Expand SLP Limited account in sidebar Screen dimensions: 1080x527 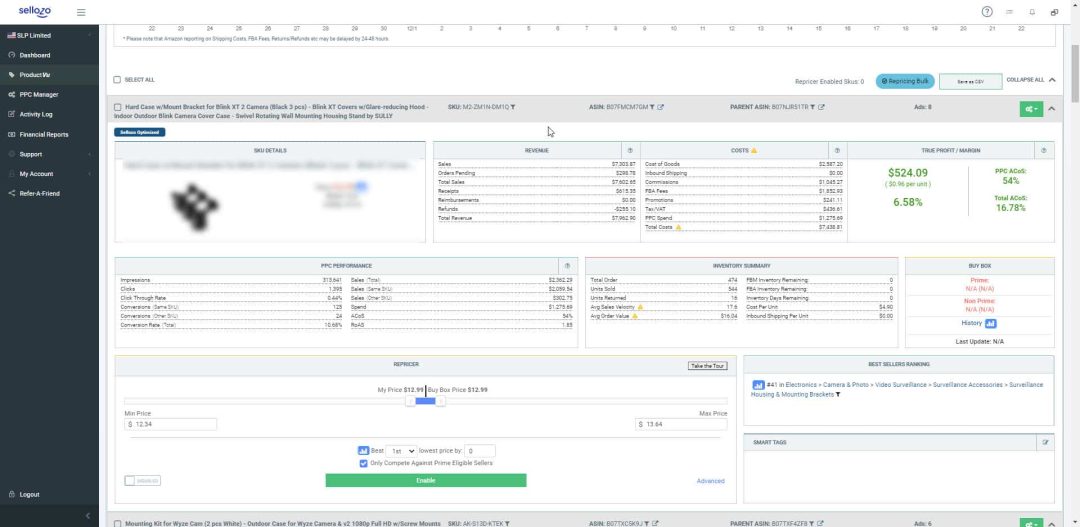pyautogui.click(x=49, y=35)
